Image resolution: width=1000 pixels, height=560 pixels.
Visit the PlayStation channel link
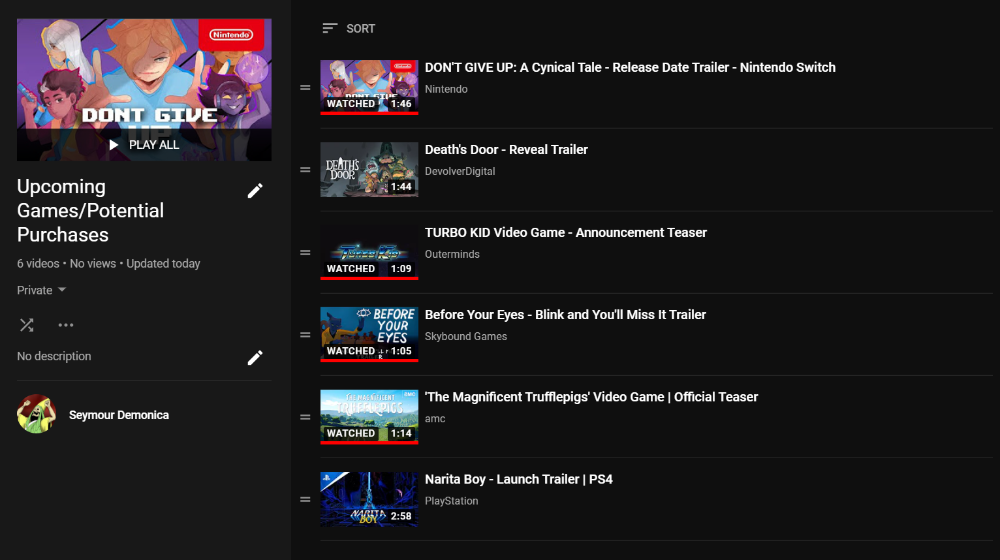point(452,501)
